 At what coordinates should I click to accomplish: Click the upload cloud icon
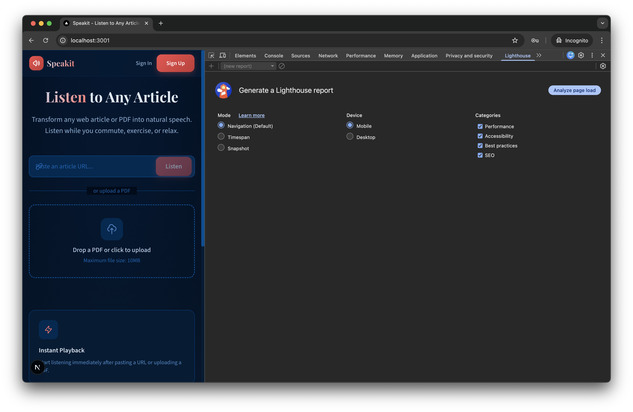coord(112,229)
